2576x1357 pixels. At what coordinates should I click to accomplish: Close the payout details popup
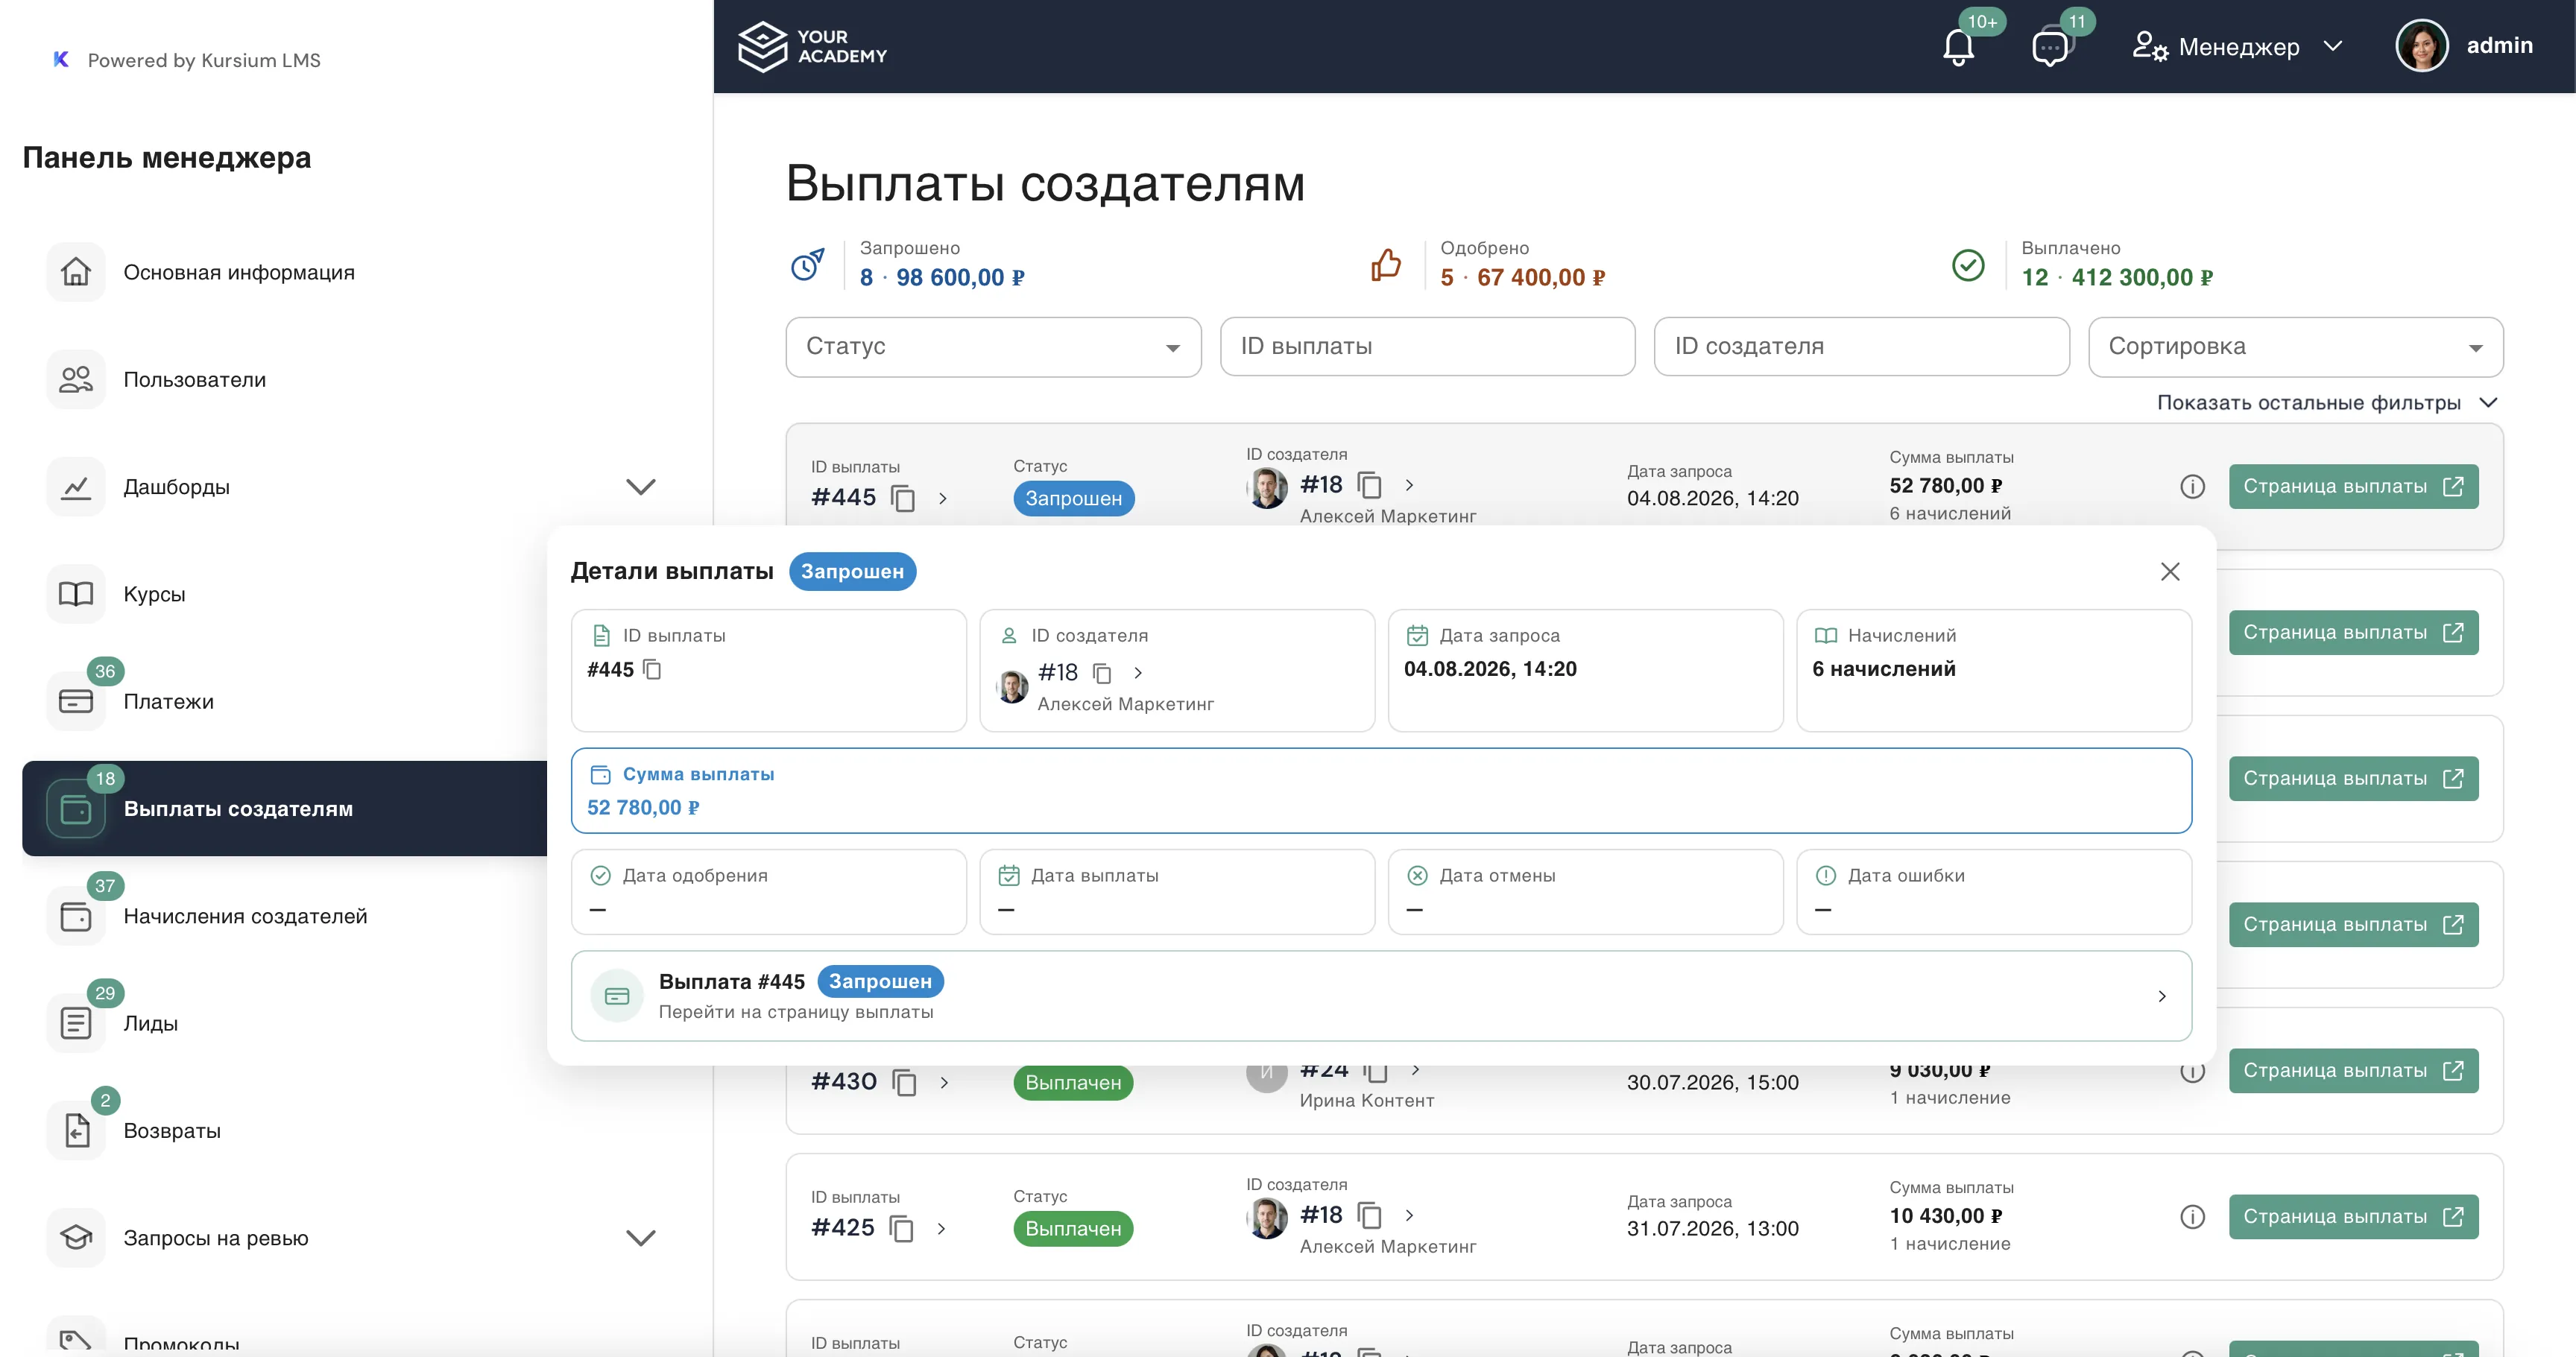click(2169, 571)
